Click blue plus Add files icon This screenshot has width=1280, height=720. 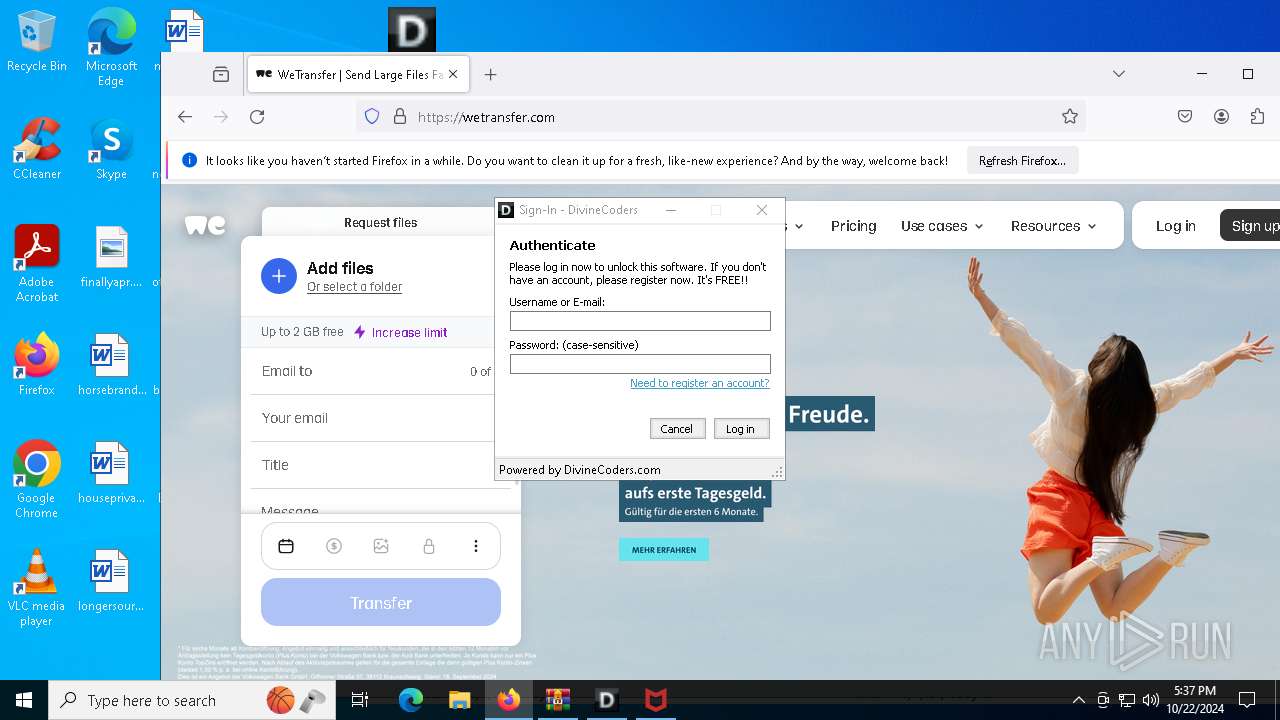(x=279, y=276)
